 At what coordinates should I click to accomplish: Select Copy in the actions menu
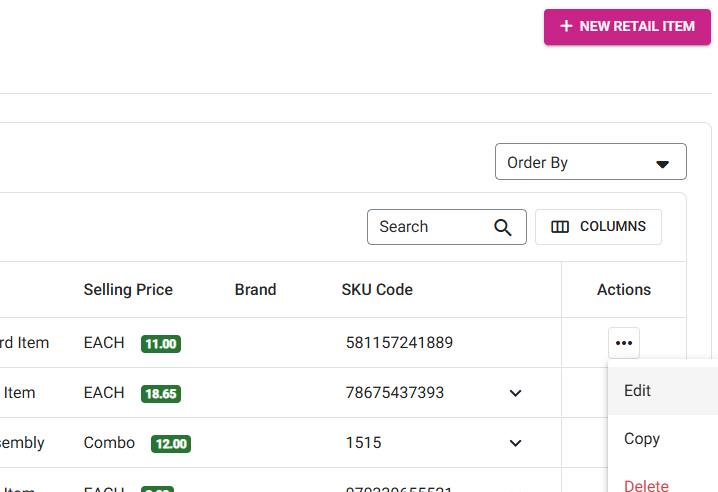(x=642, y=439)
